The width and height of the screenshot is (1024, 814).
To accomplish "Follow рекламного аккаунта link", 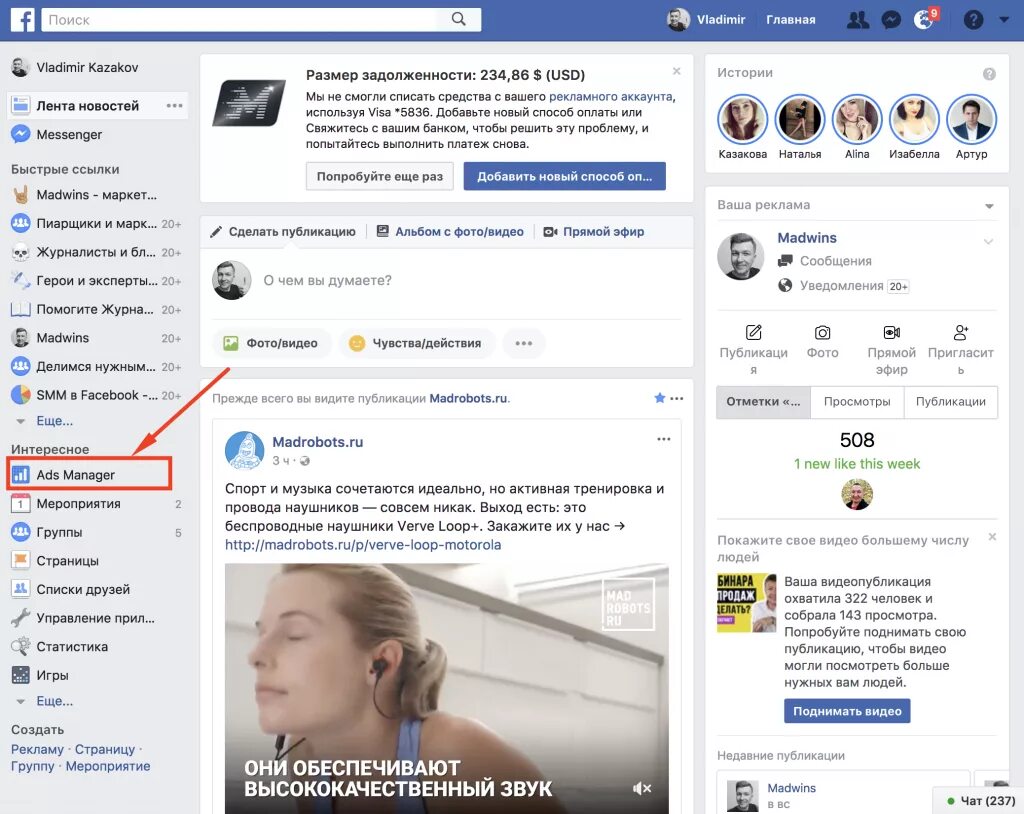I will click(x=611, y=97).
